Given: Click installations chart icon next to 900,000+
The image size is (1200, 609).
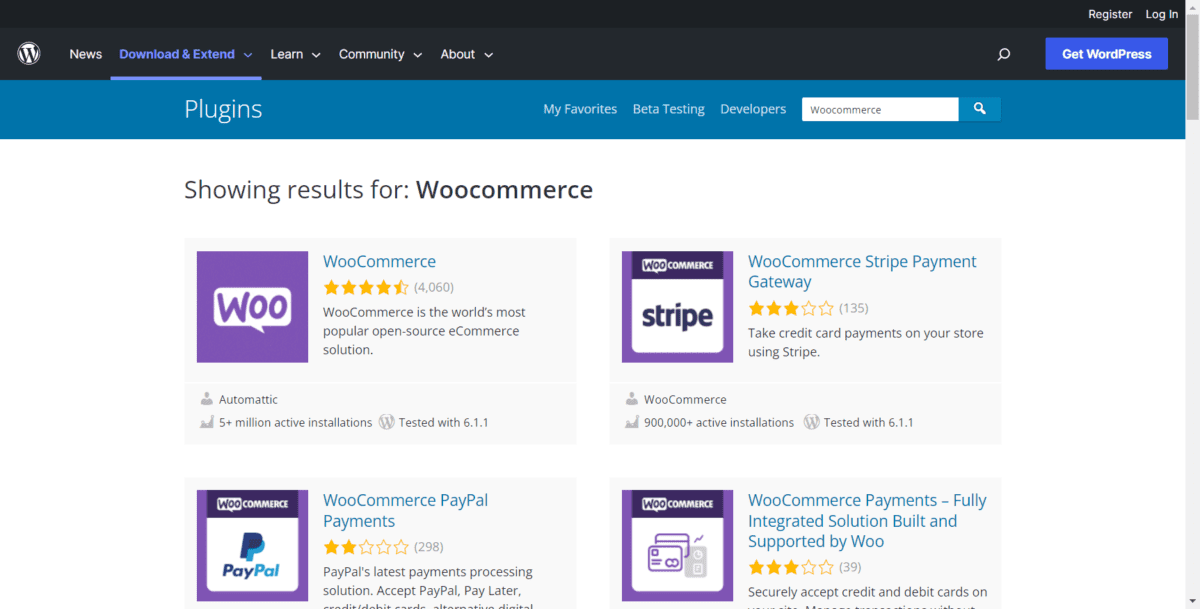Looking at the screenshot, I should [x=632, y=422].
